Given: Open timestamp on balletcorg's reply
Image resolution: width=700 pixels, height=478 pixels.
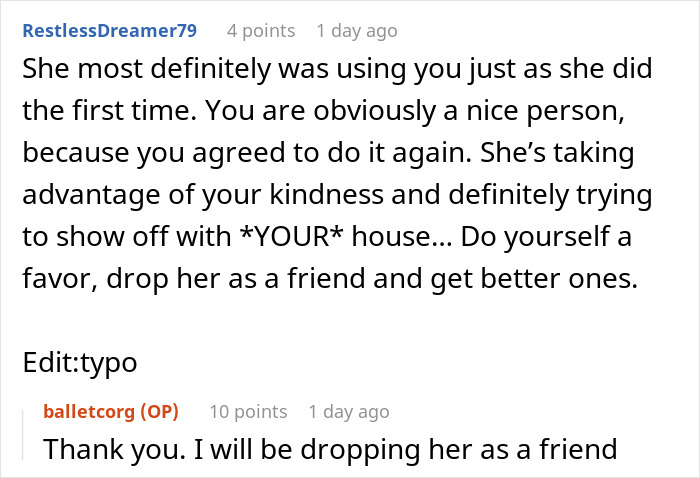Looking at the screenshot, I should coord(348,411).
